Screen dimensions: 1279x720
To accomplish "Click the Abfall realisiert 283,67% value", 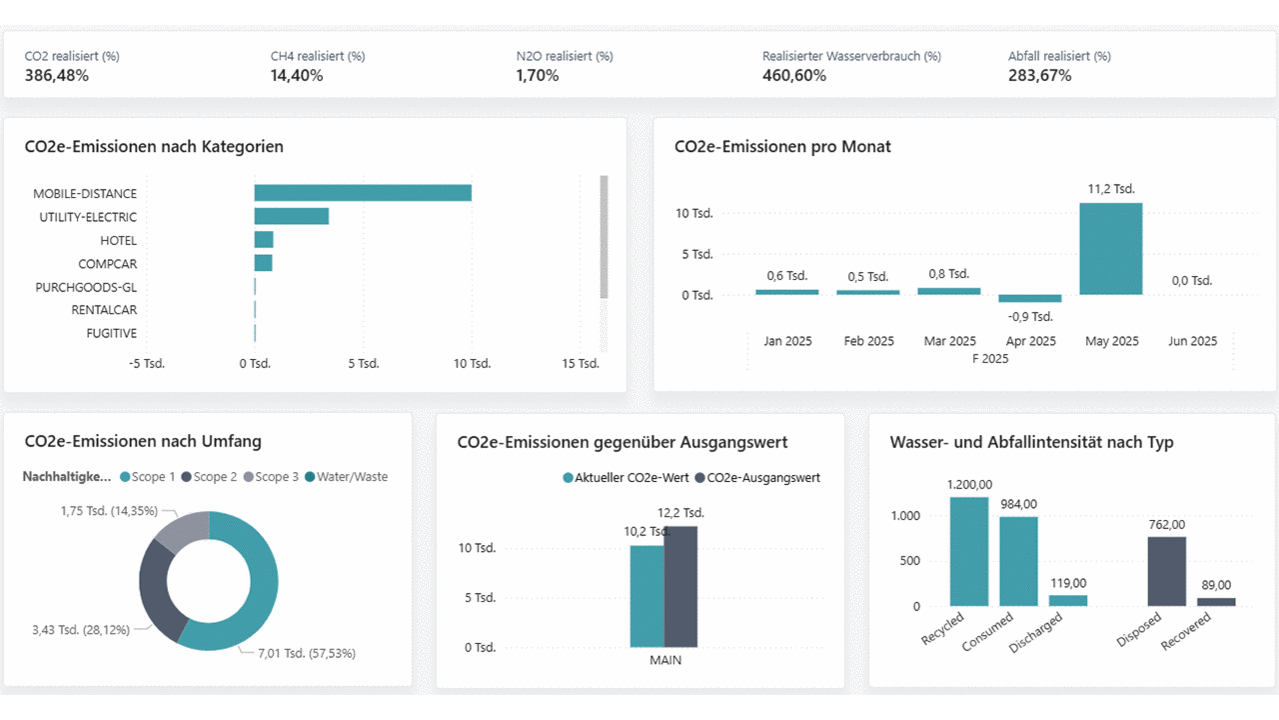I will pos(1040,76).
